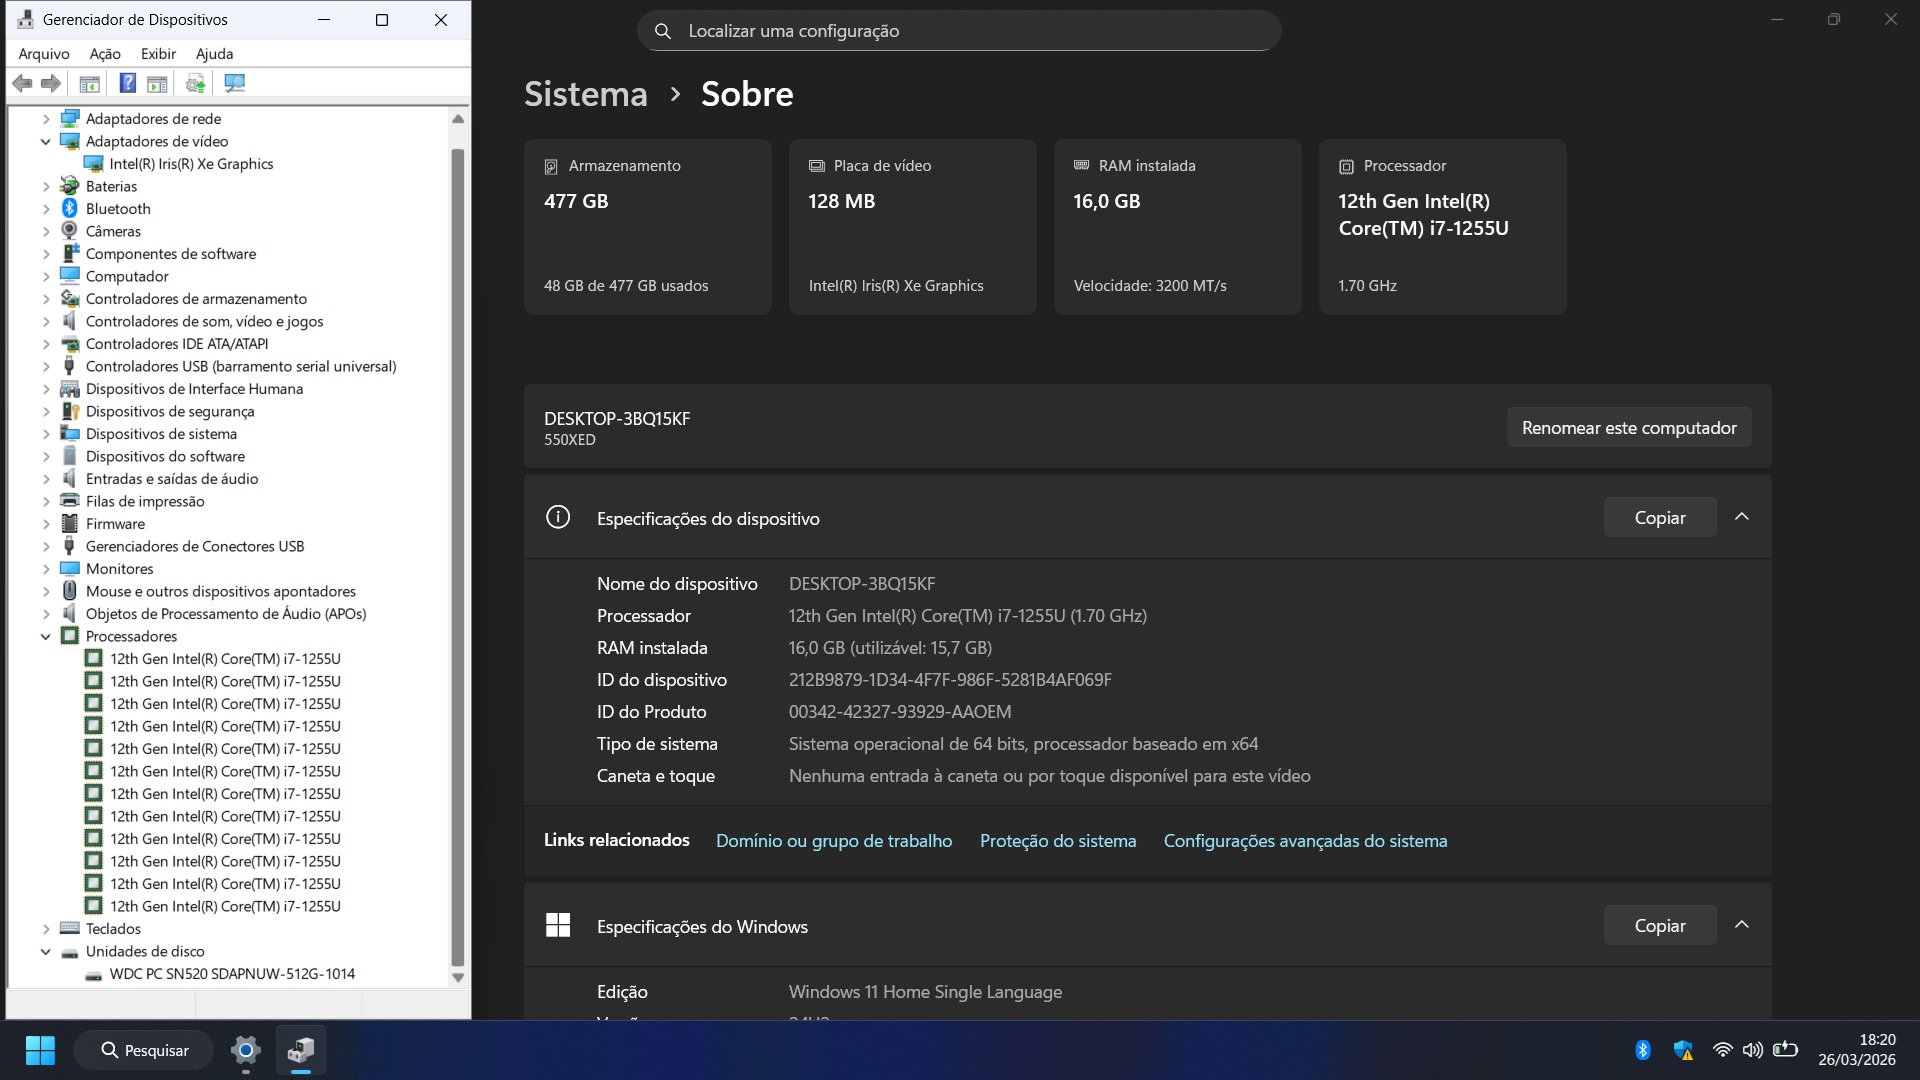1920x1080 pixels.
Task: Click the Placa de vídeo 128 MB card
Action: point(913,227)
